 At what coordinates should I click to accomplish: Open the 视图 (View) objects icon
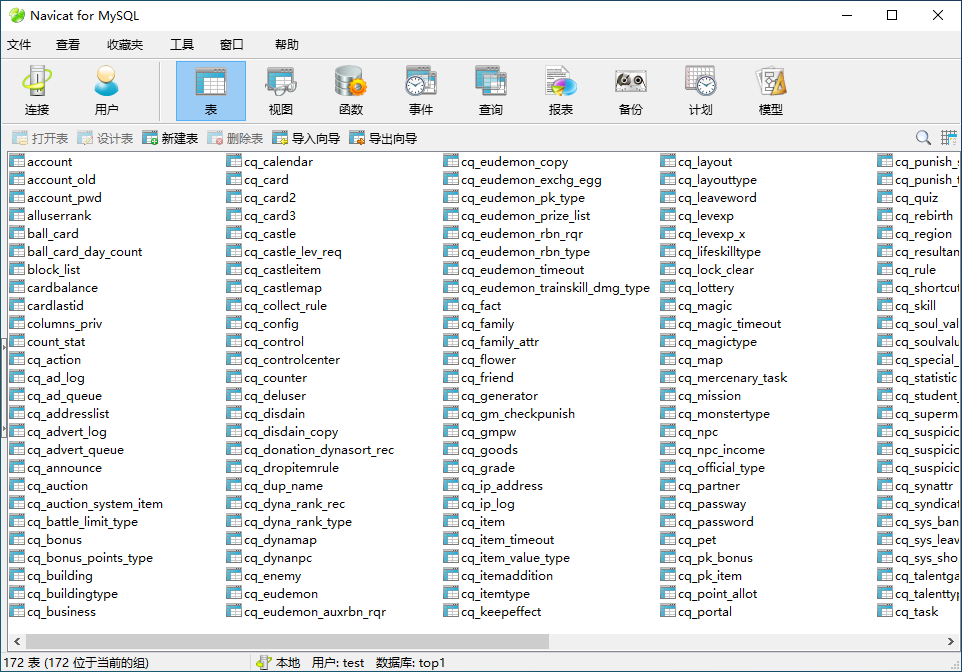pos(280,91)
